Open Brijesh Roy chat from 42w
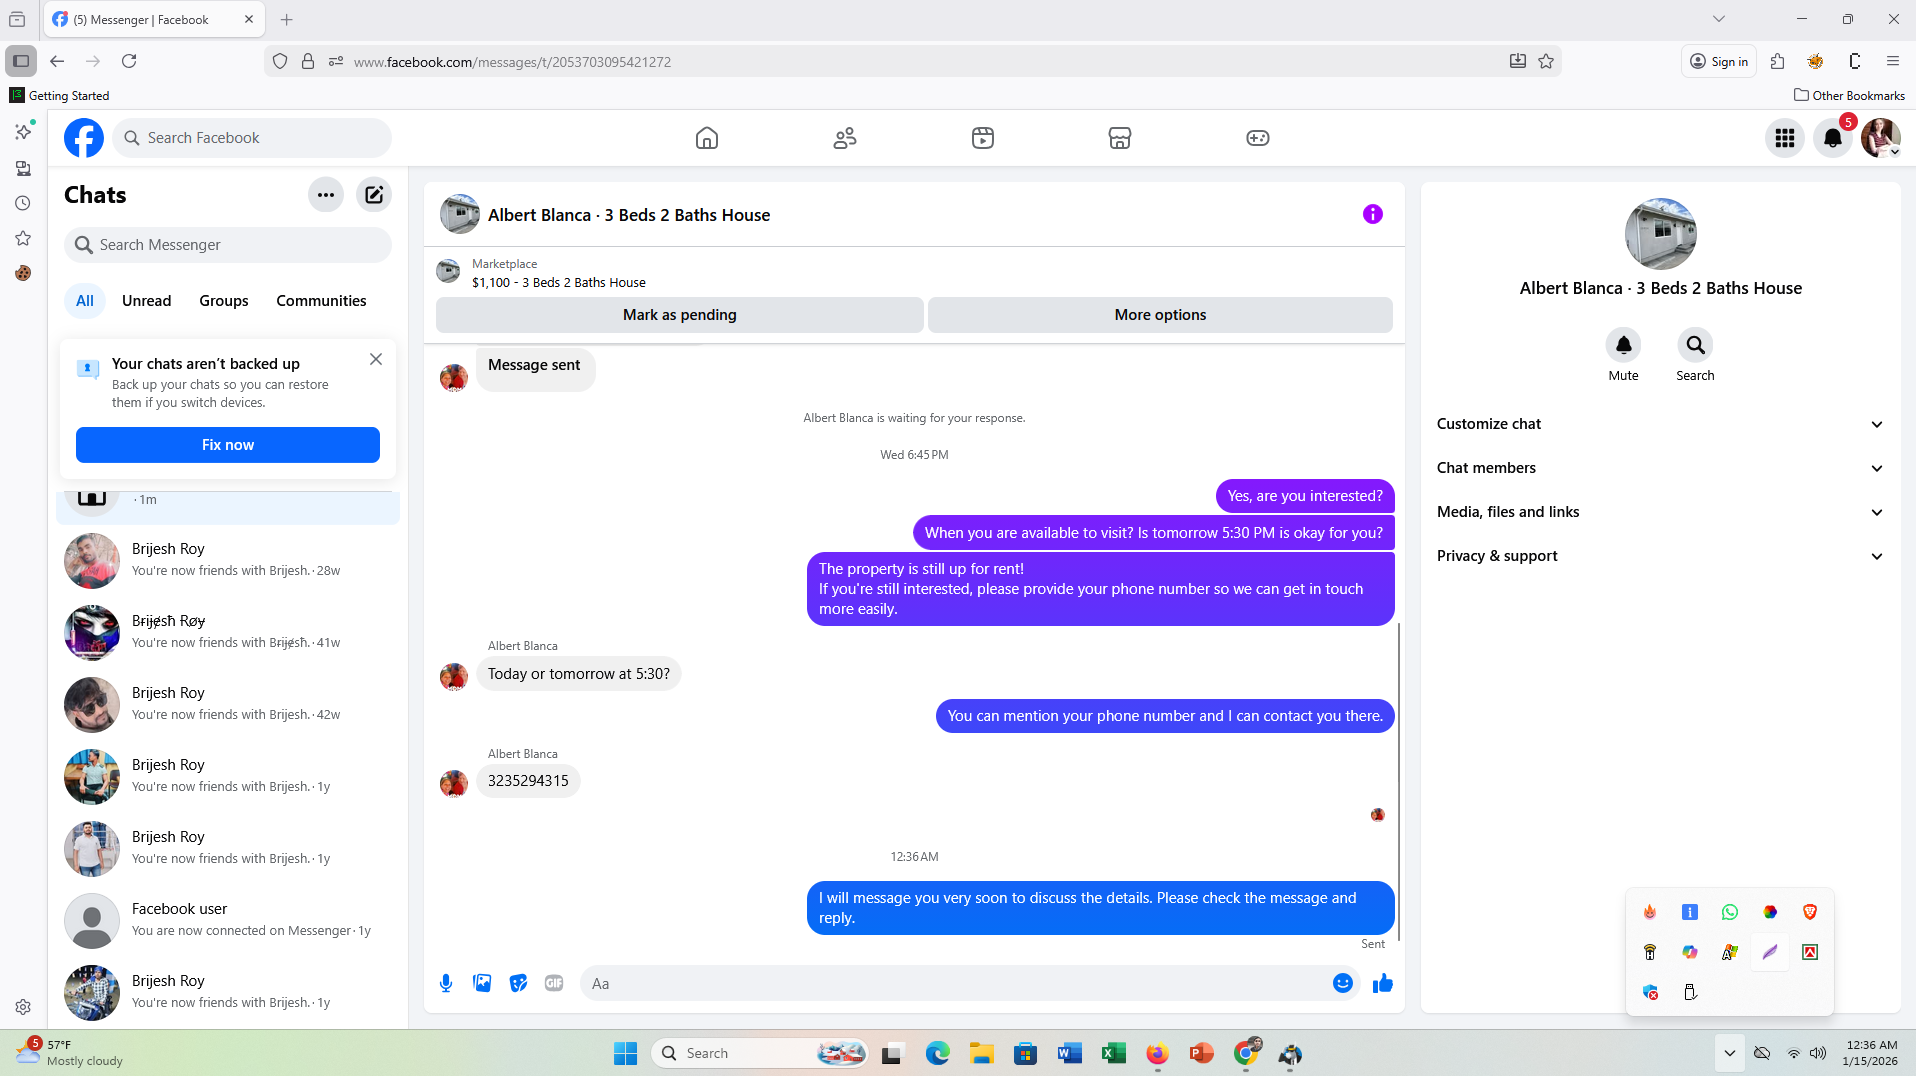The height and width of the screenshot is (1076, 1916). [x=228, y=704]
